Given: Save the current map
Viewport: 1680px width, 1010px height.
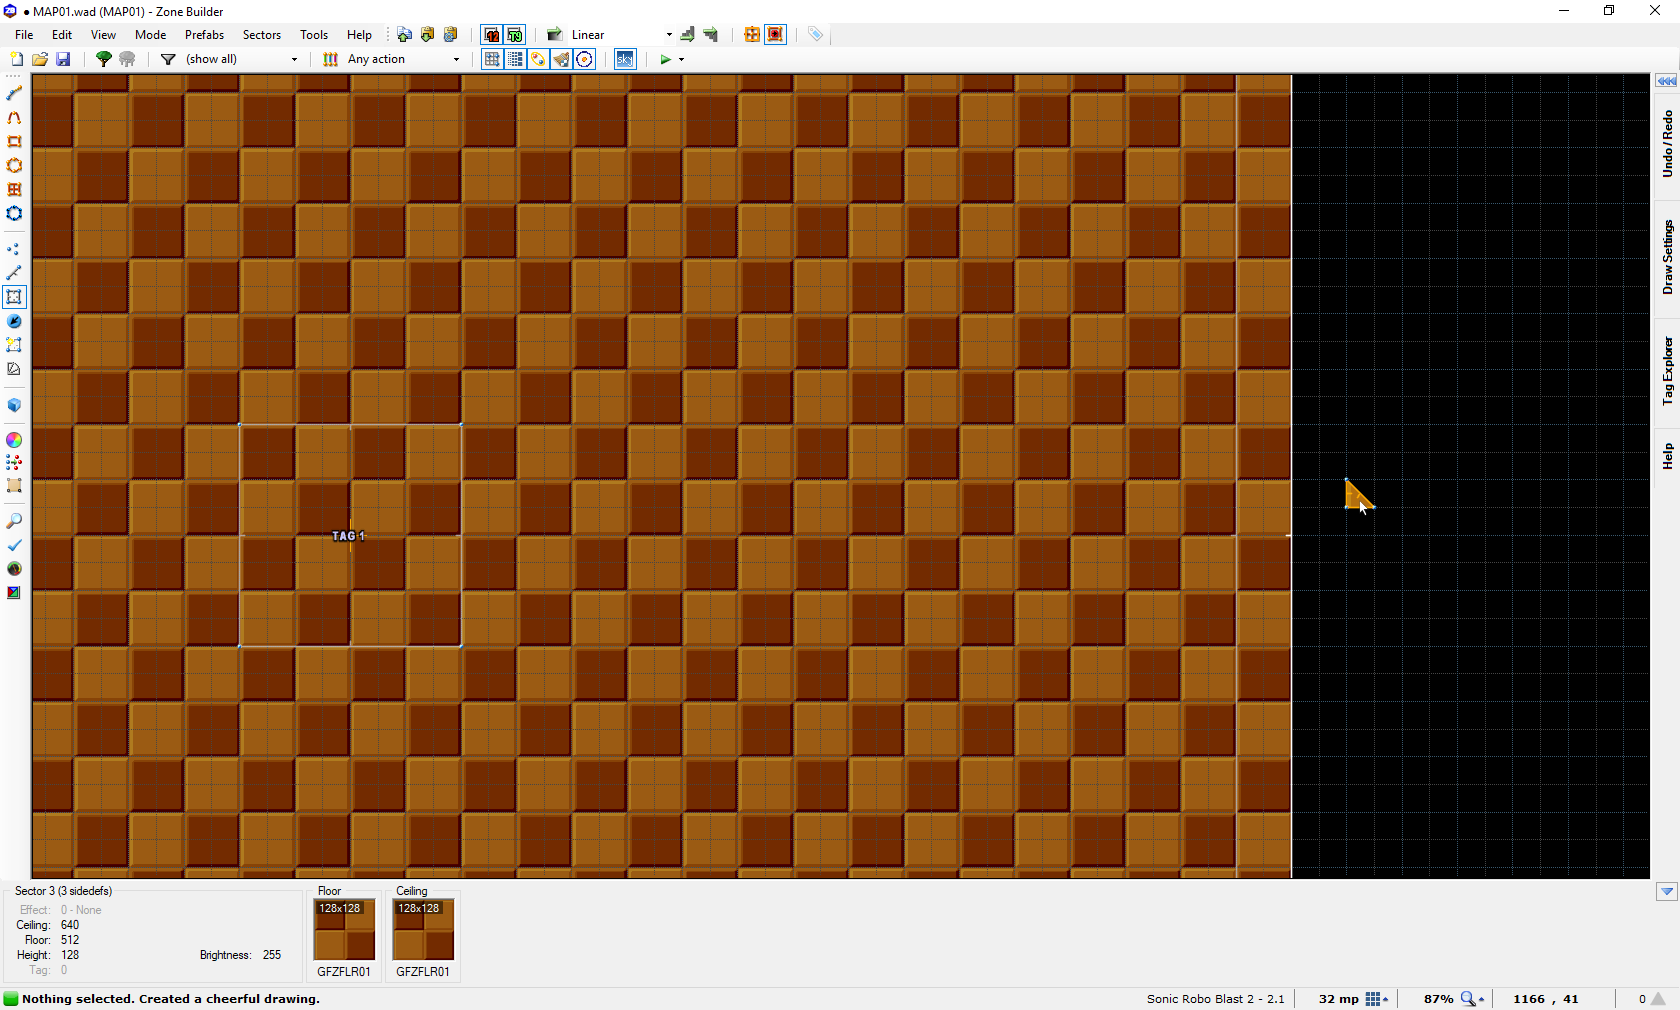Looking at the screenshot, I should 63,59.
